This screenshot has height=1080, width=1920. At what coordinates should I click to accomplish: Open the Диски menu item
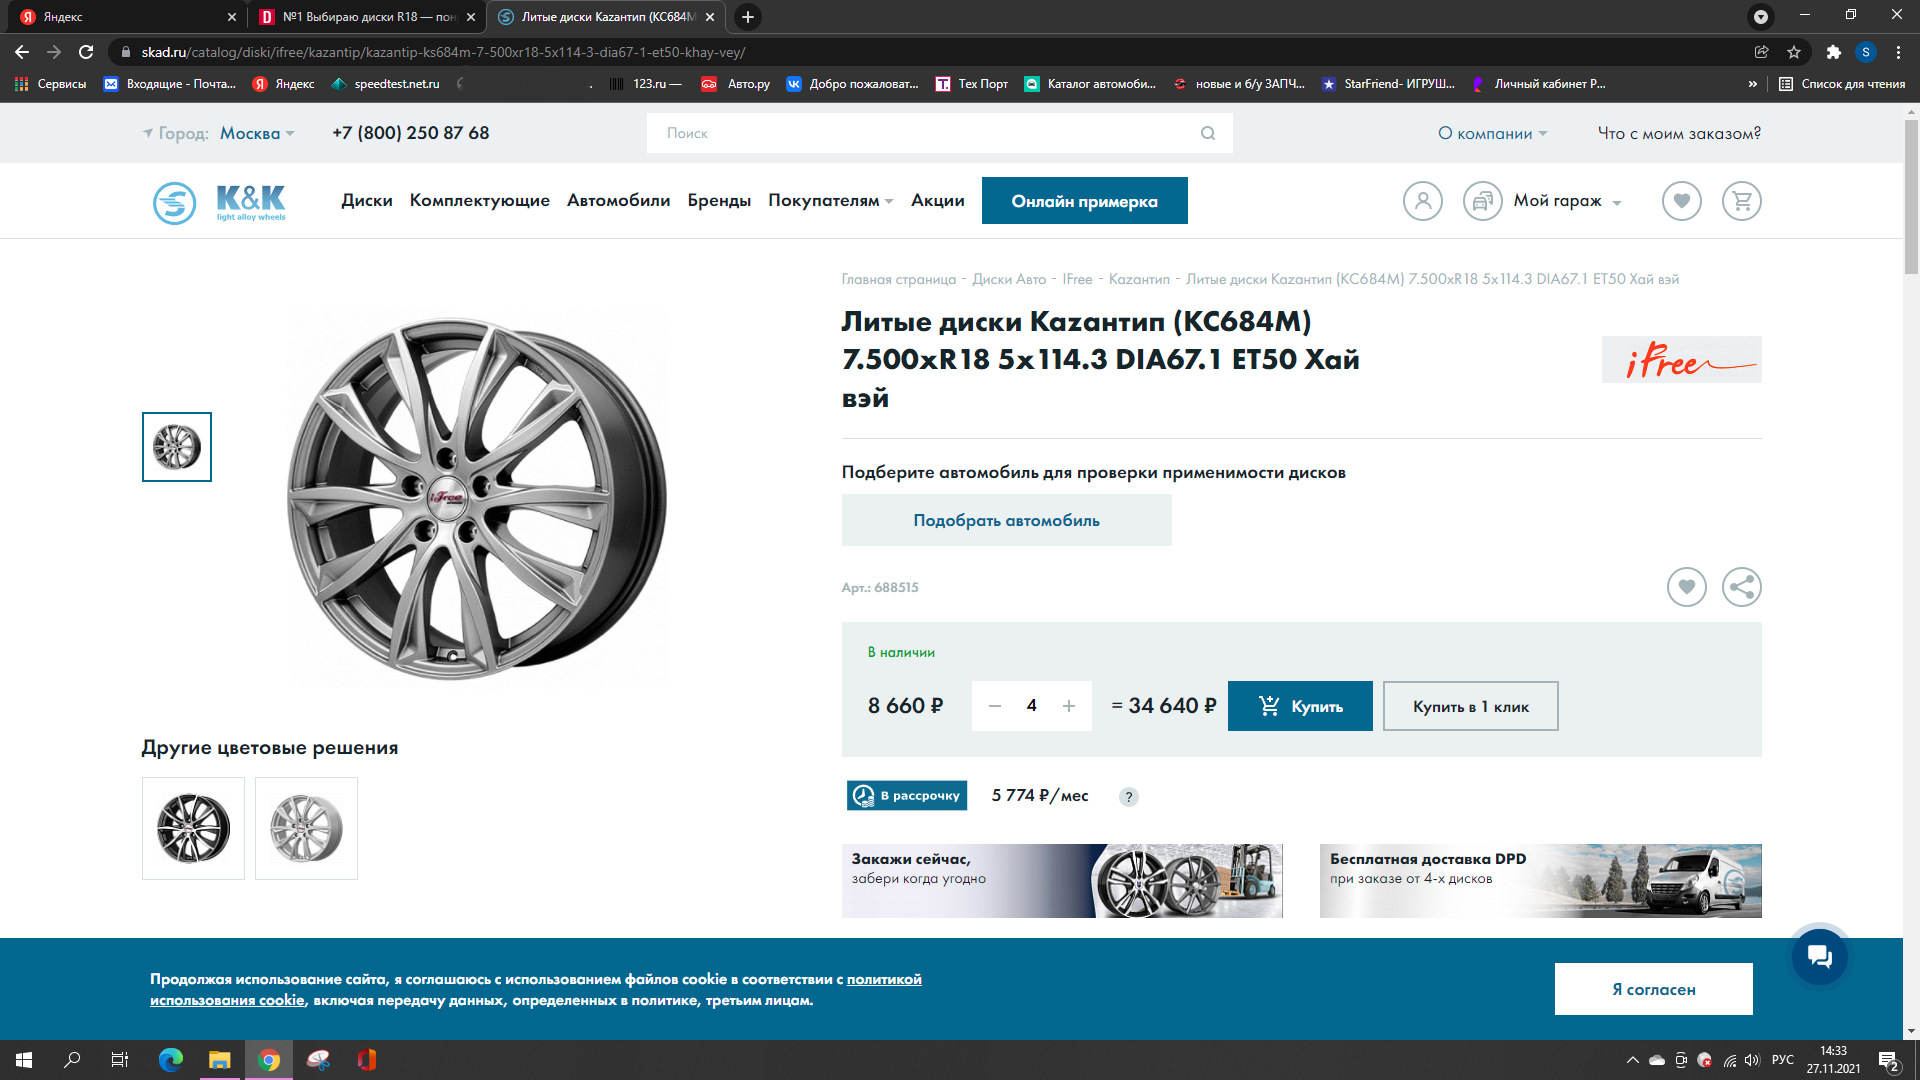(x=366, y=200)
